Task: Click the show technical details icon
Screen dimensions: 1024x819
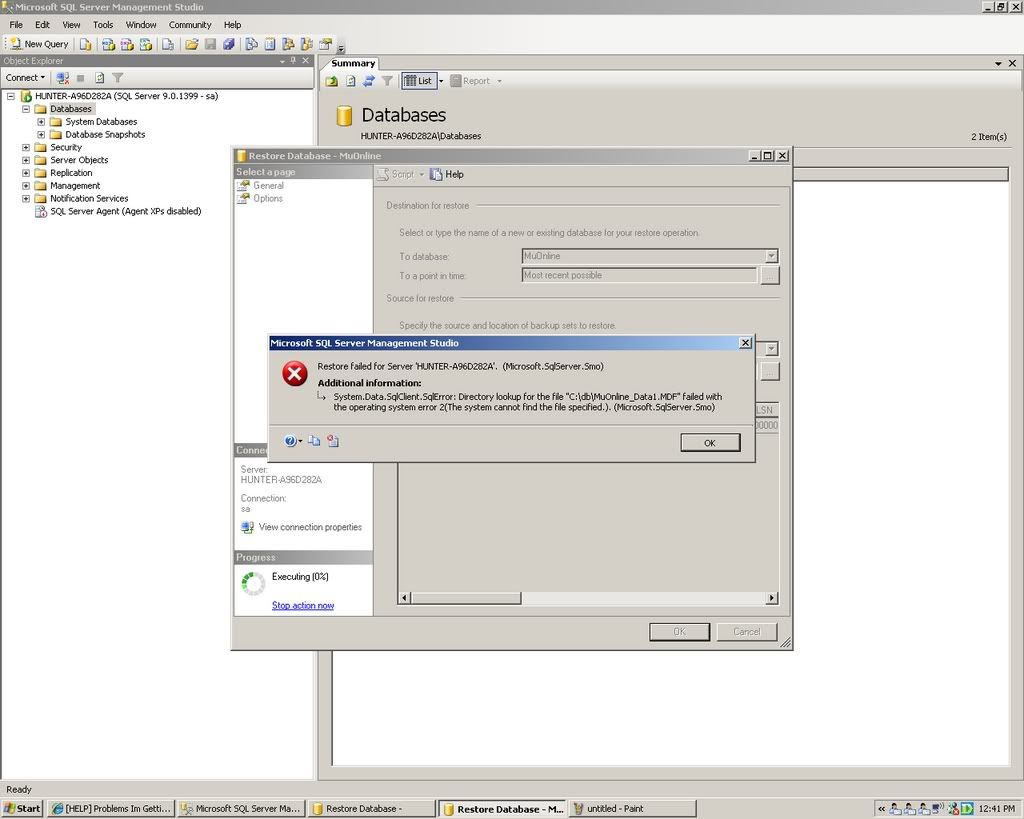Action: click(333, 441)
